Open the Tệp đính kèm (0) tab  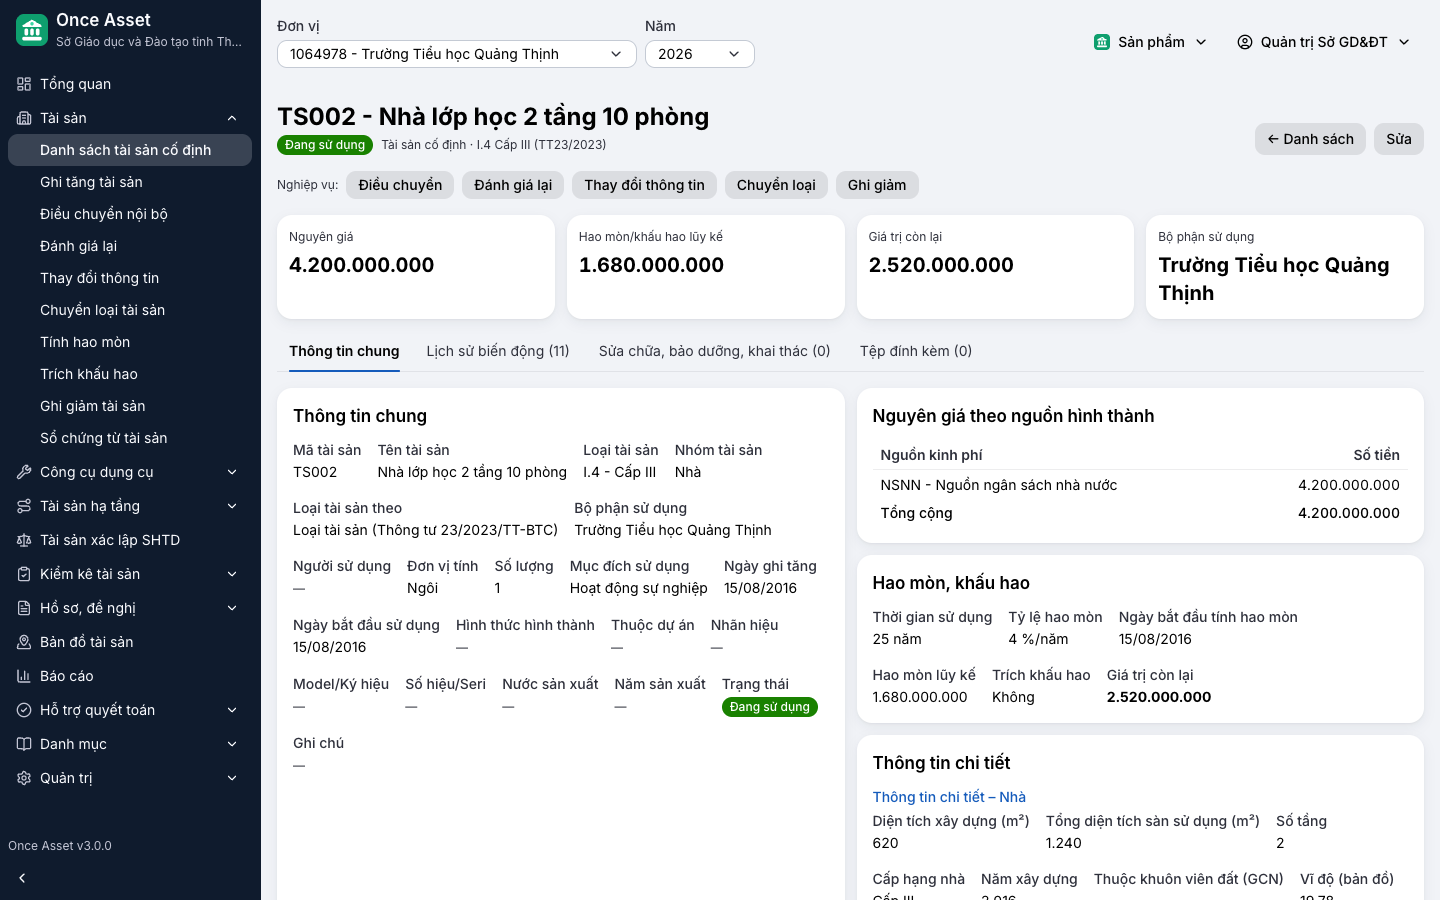click(916, 351)
